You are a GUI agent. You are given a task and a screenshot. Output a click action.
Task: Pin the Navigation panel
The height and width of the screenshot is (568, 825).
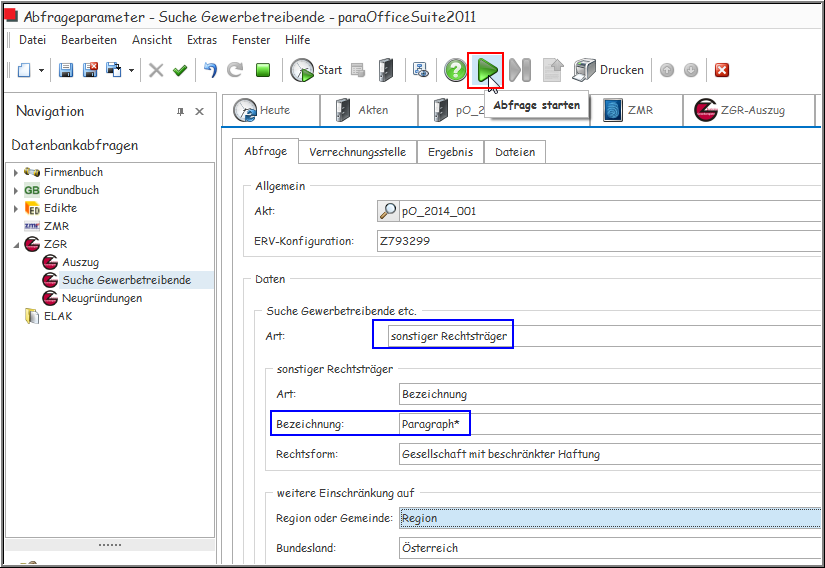coord(181,112)
